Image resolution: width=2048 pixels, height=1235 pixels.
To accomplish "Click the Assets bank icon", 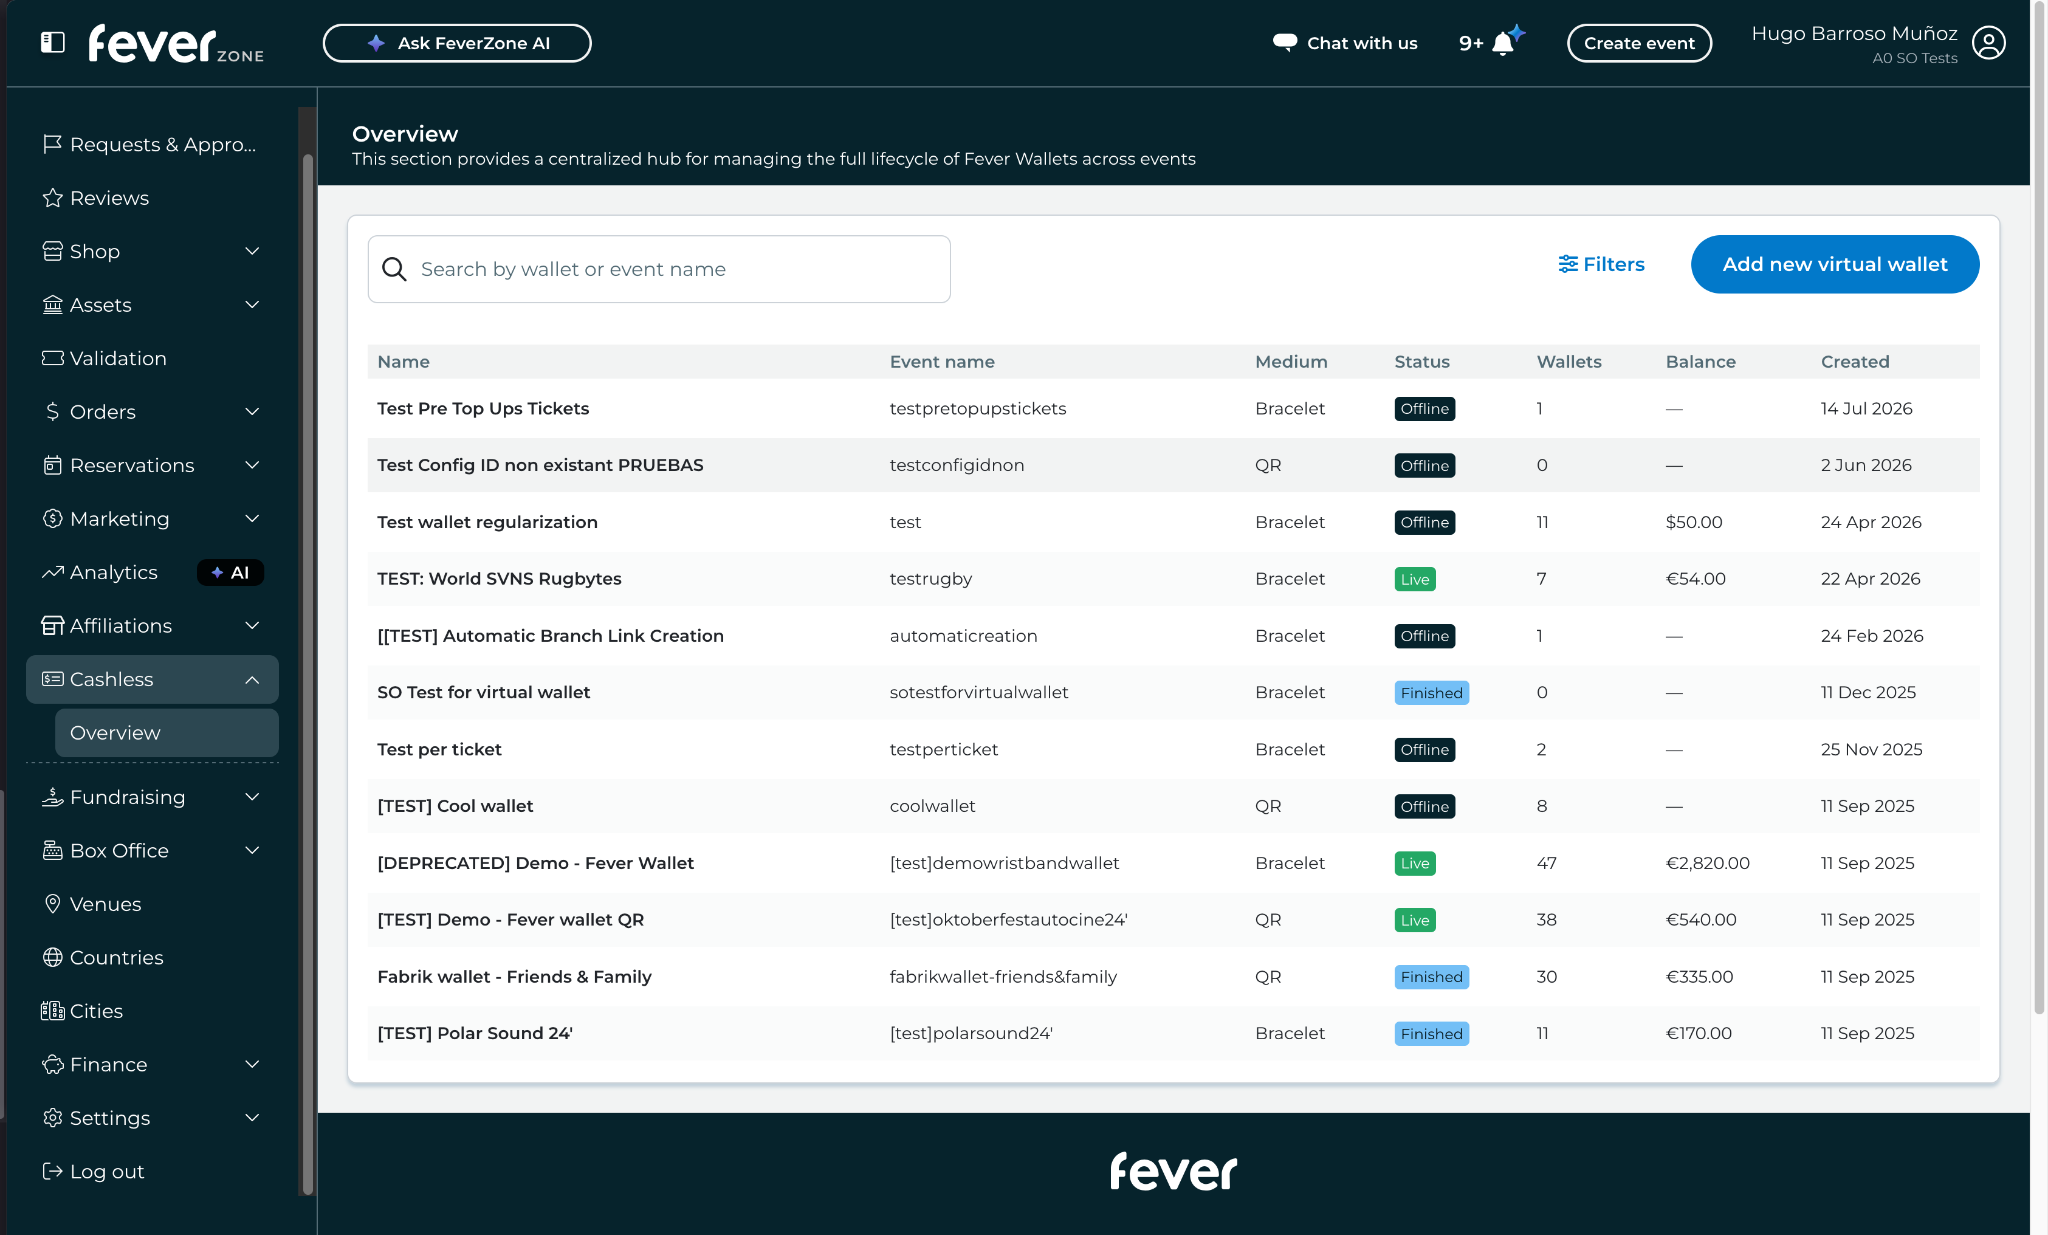I will point(52,305).
